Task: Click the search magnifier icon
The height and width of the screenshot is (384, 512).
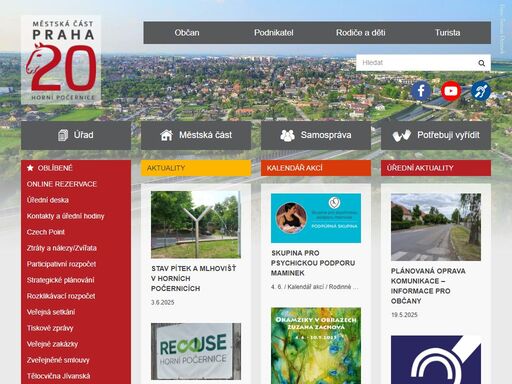Action: tap(481, 63)
